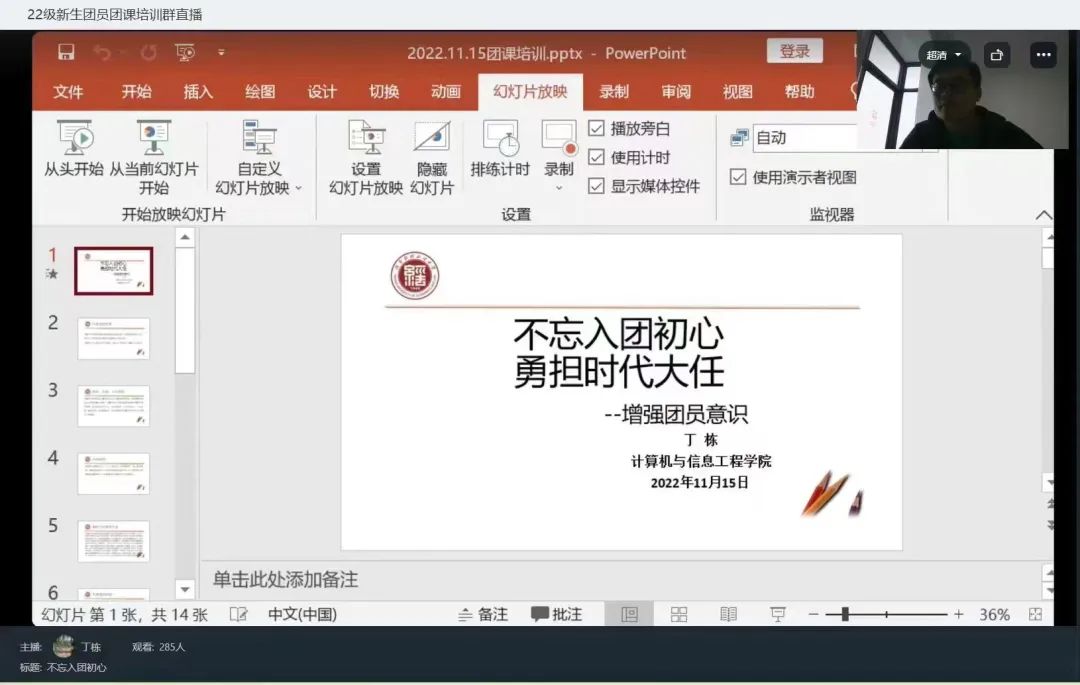
Task: Switch to Slide Sorter view in status bar
Action: (679, 614)
